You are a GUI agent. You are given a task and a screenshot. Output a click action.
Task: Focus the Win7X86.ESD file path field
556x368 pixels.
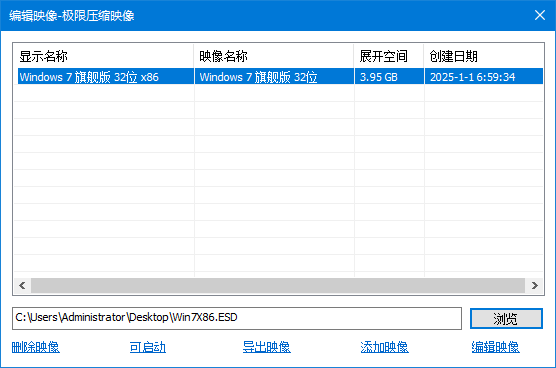(237, 318)
